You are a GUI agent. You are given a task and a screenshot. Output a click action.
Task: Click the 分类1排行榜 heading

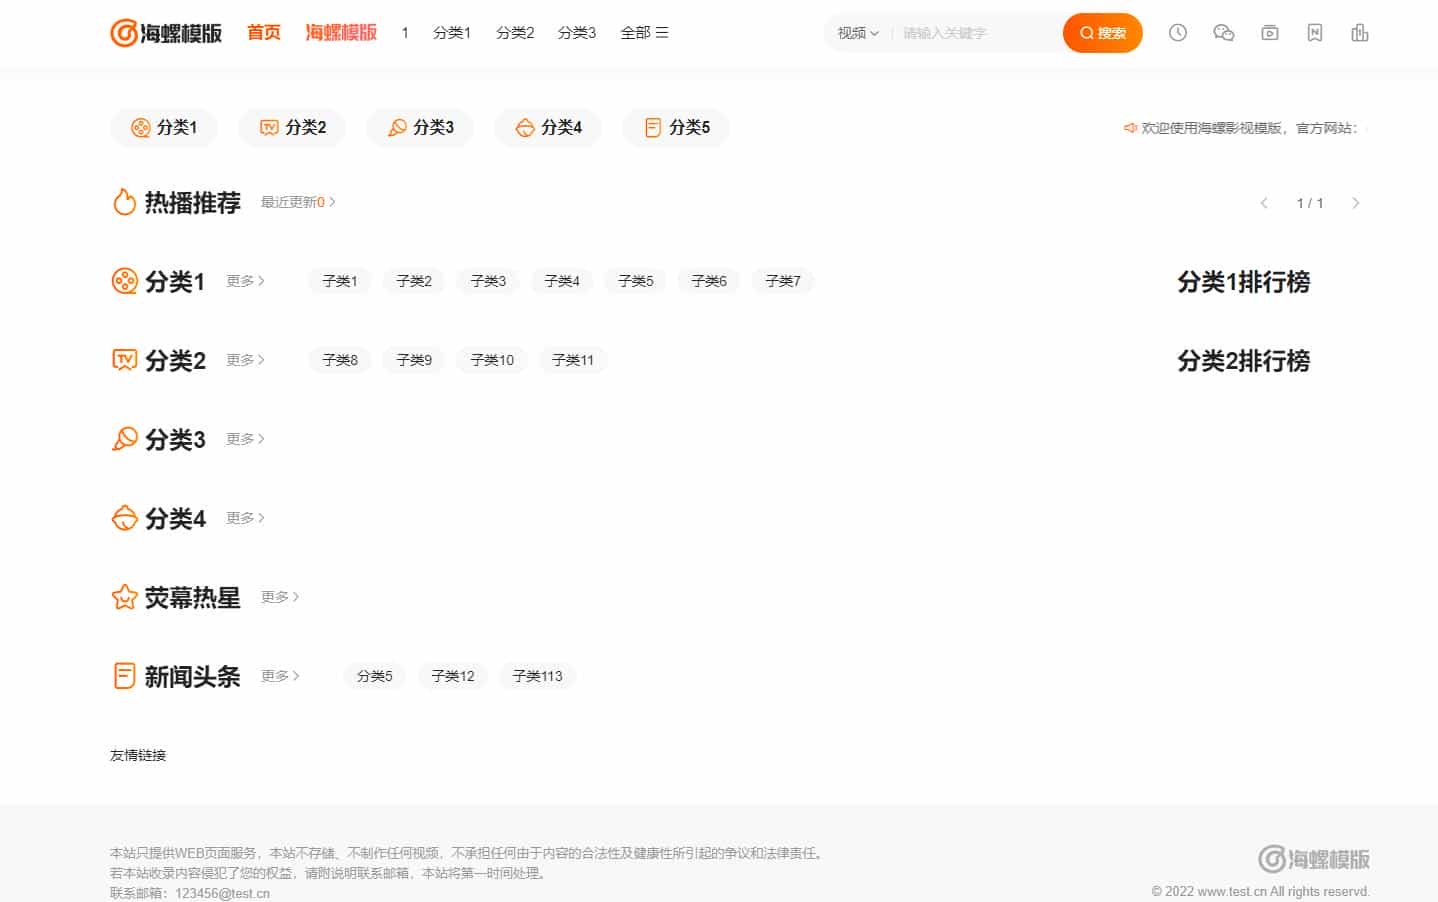[1243, 282]
